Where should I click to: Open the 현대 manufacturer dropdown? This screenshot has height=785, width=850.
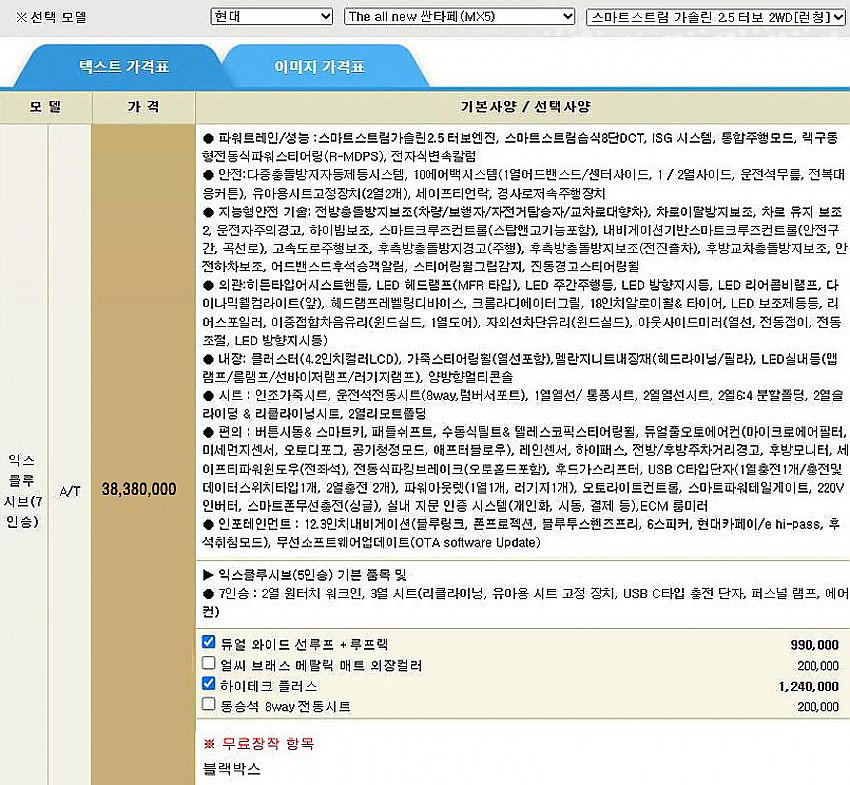pos(271,17)
